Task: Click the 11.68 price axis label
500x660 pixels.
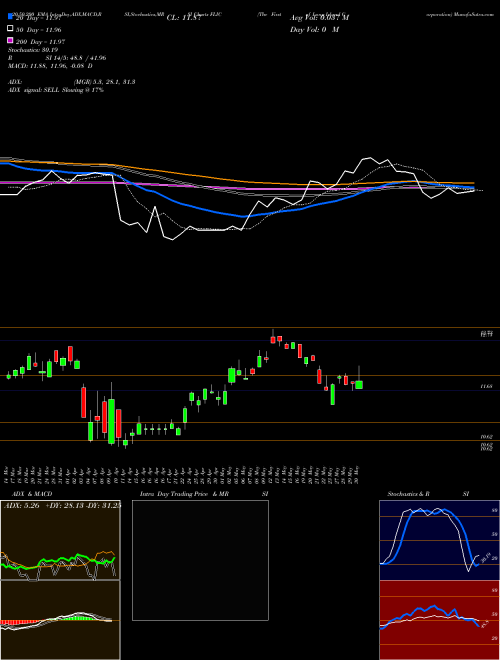Action: 487,386
